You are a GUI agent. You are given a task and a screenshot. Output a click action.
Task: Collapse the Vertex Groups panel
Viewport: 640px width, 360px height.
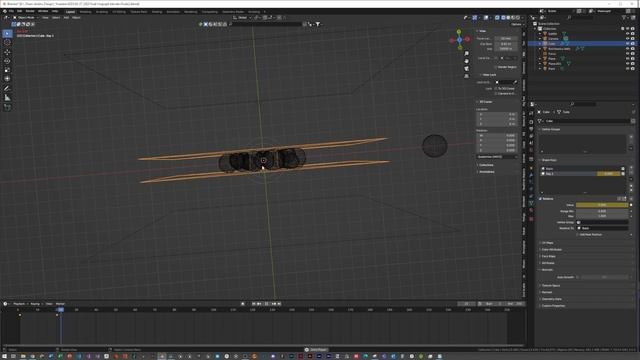coord(550,129)
